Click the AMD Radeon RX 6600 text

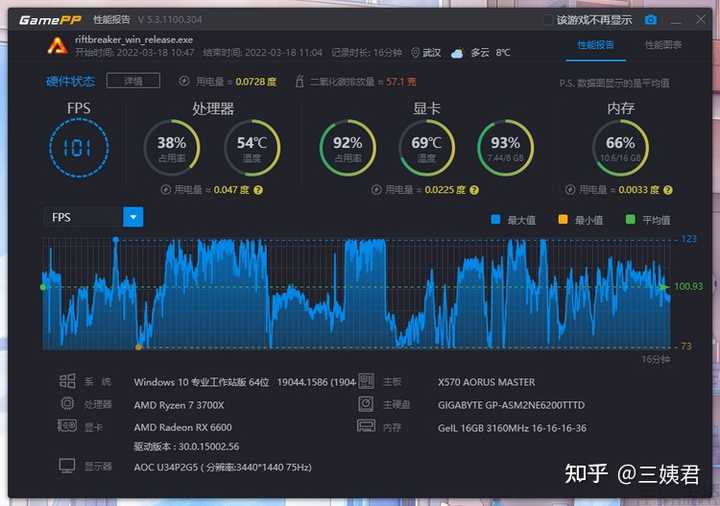coord(183,427)
